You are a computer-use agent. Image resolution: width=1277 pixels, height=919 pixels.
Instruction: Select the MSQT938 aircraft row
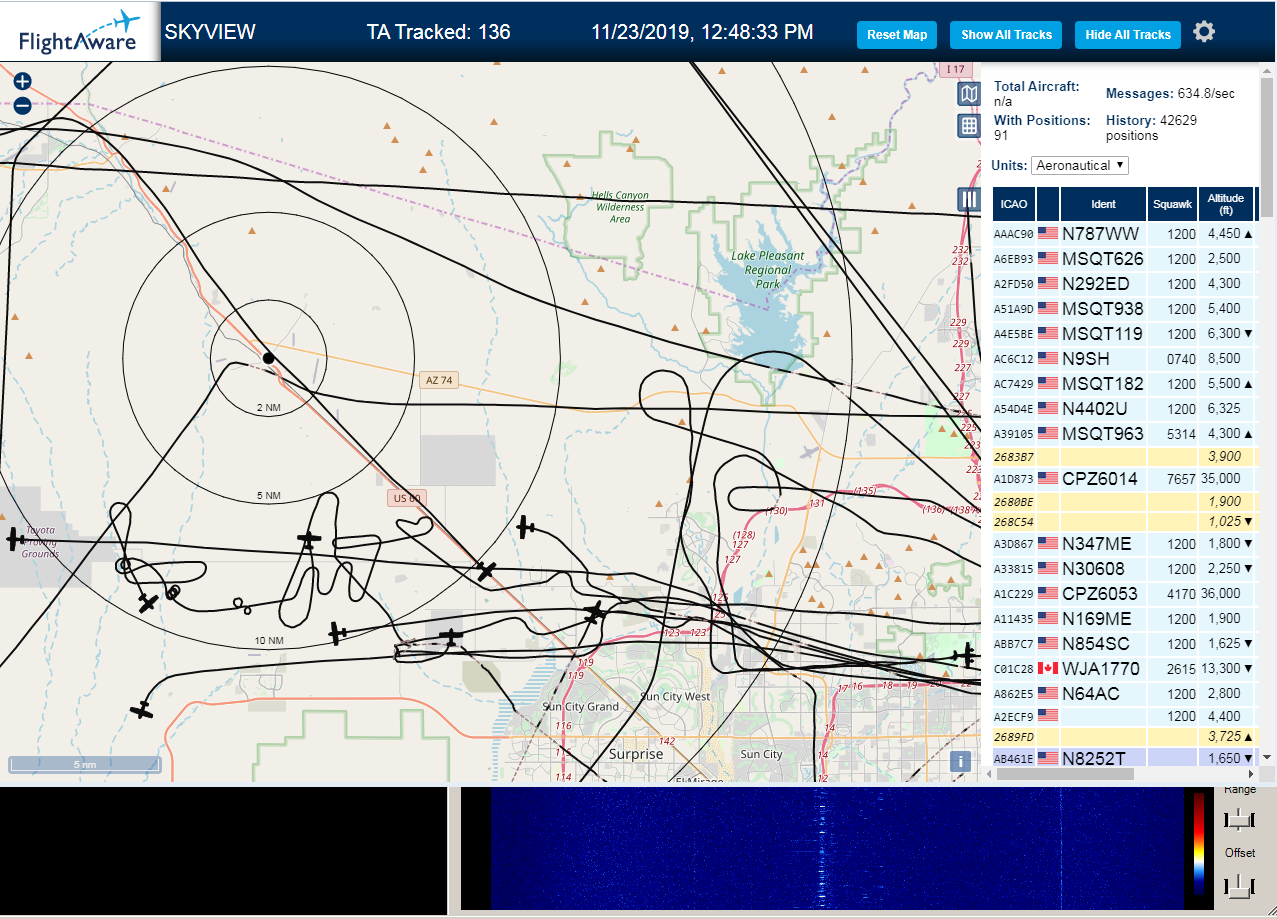(1124, 308)
